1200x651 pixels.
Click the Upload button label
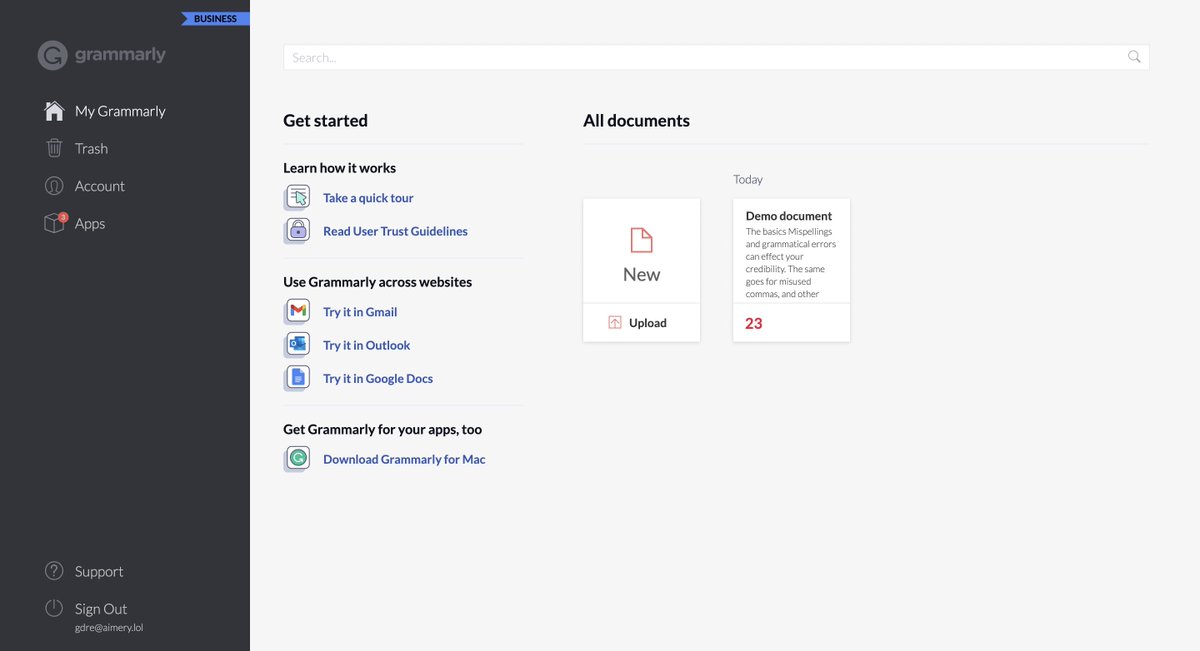pyautogui.click(x=648, y=323)
